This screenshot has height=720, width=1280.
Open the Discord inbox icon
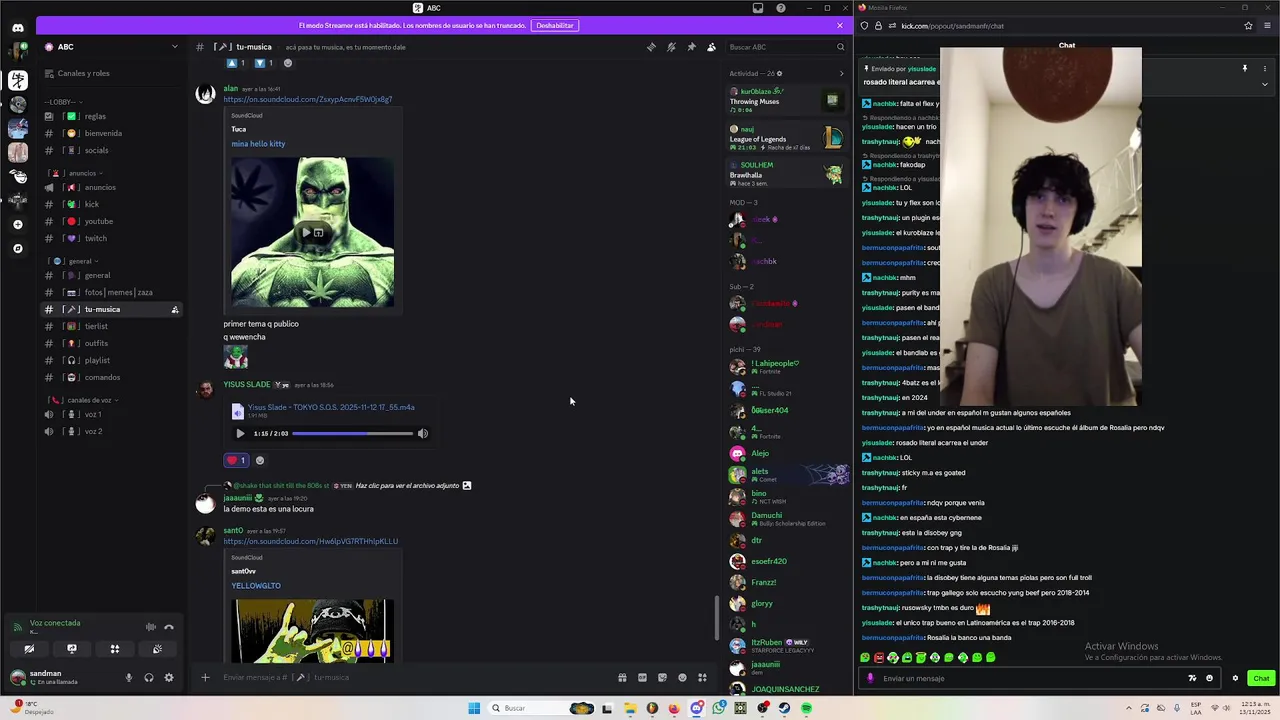click(x=758, y=8)
